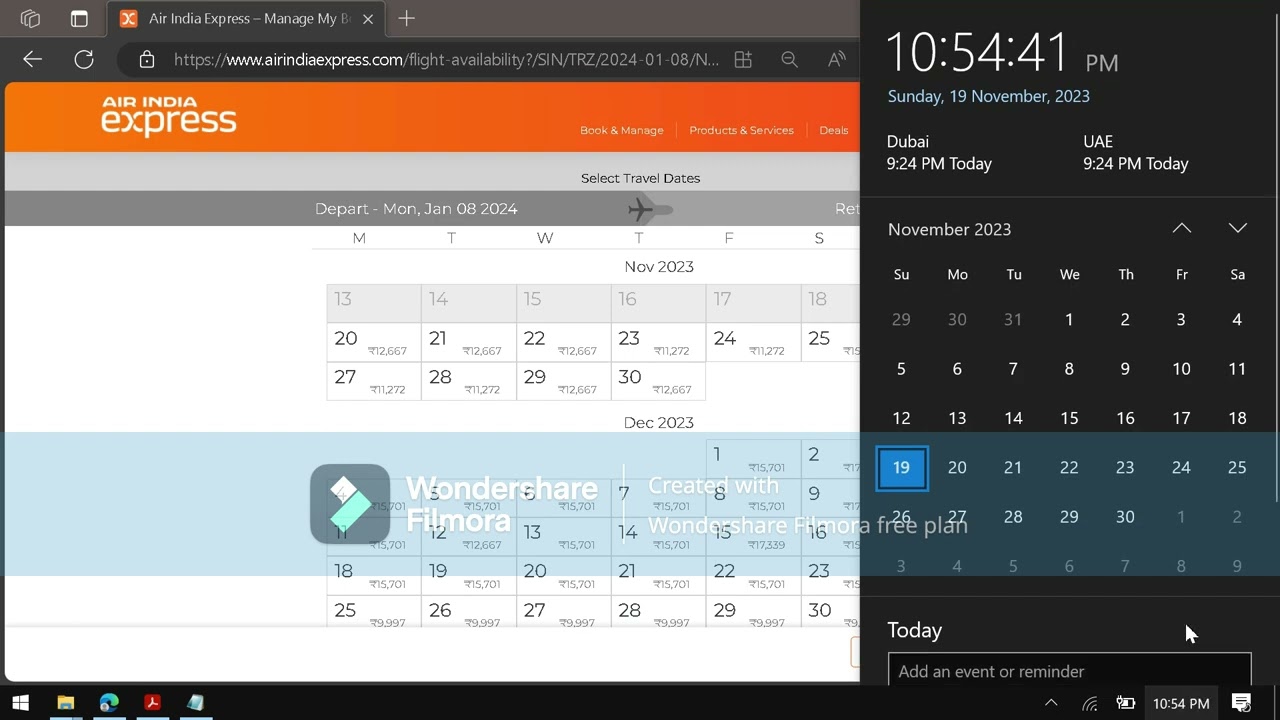Click the 10:54 PM taskbar clock
This screenshot has height=720, width=1280.
(x=1181, y=704)
